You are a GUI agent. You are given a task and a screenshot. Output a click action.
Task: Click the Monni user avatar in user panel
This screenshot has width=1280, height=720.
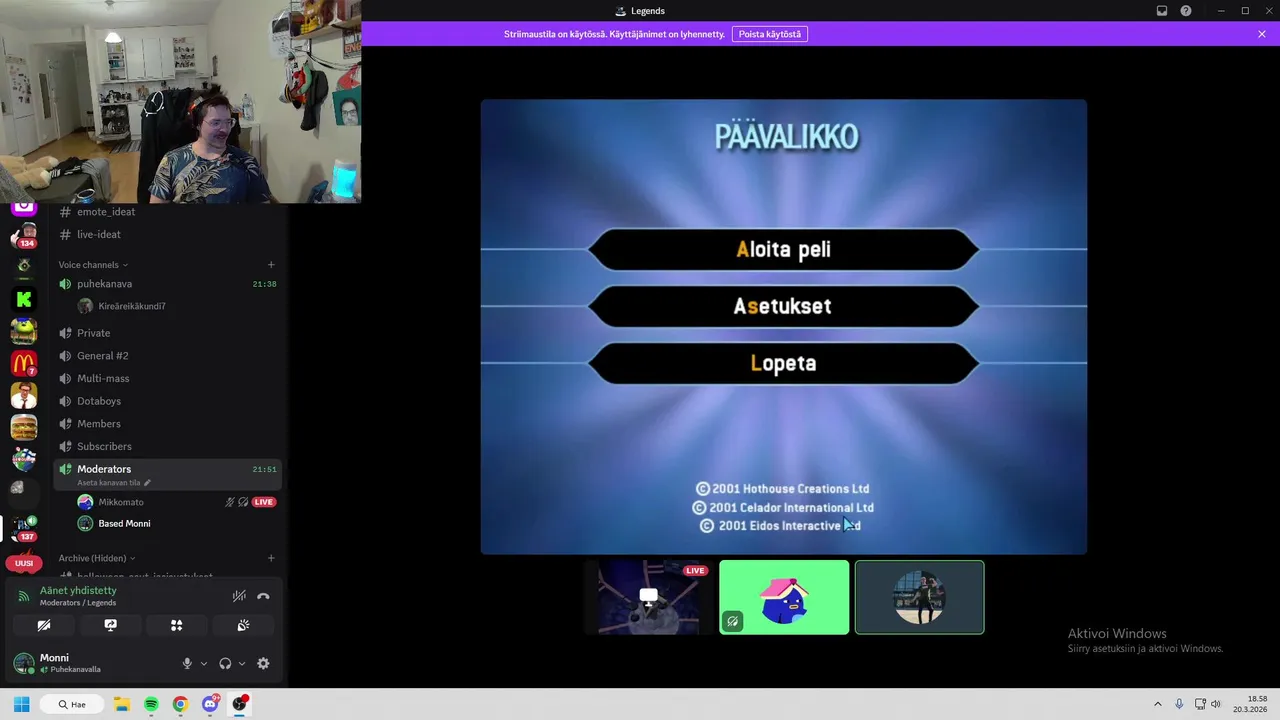[24, 663]
